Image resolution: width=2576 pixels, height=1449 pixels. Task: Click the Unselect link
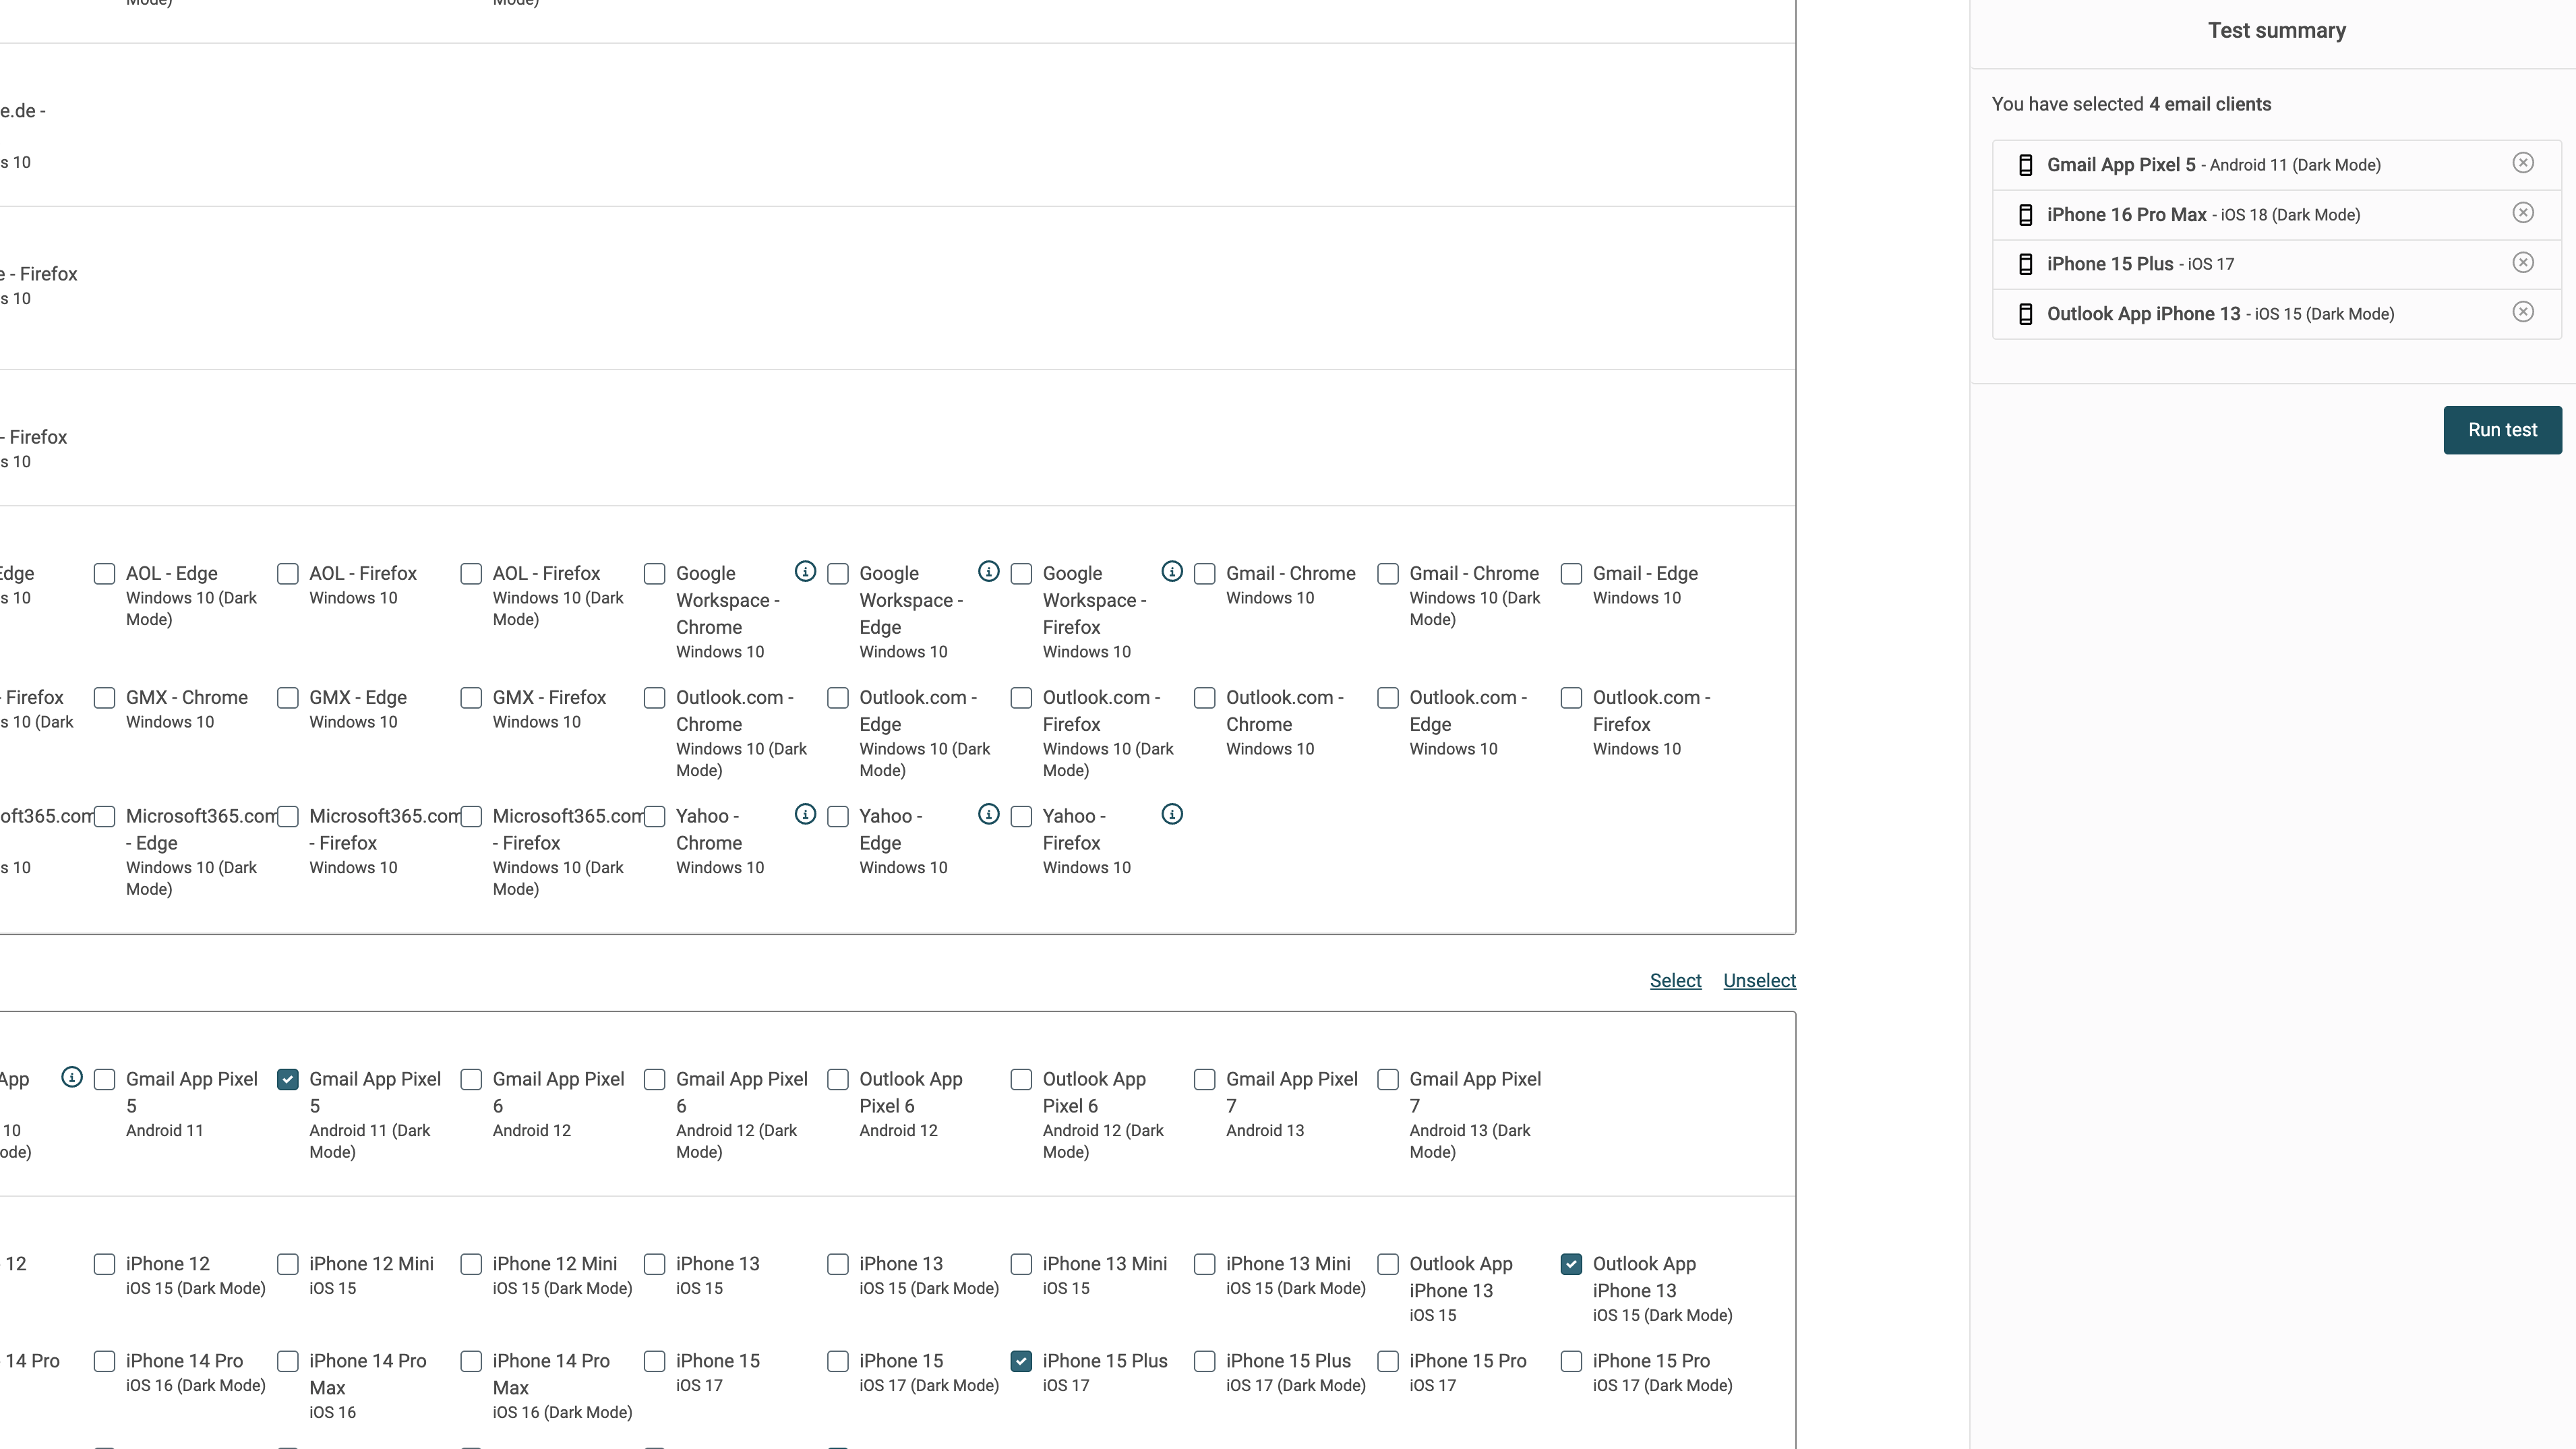[1759, 980]
